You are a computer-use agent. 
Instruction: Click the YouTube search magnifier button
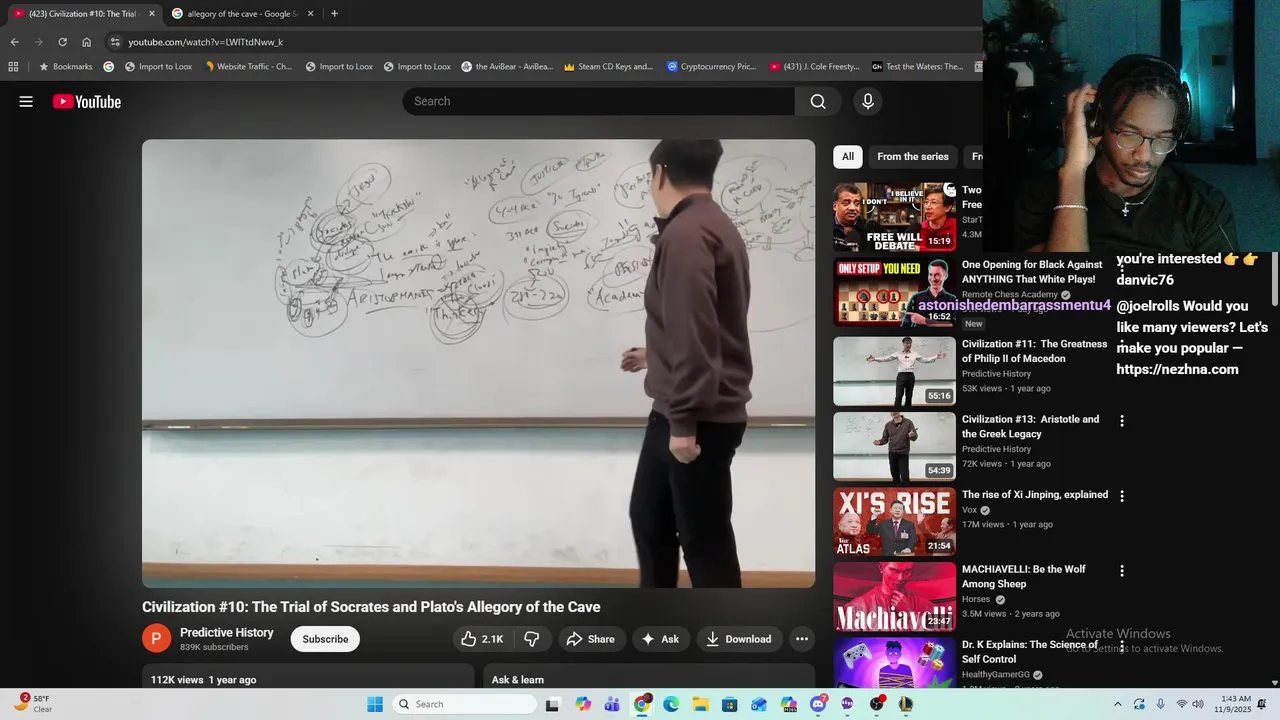(x=818, y=101)
